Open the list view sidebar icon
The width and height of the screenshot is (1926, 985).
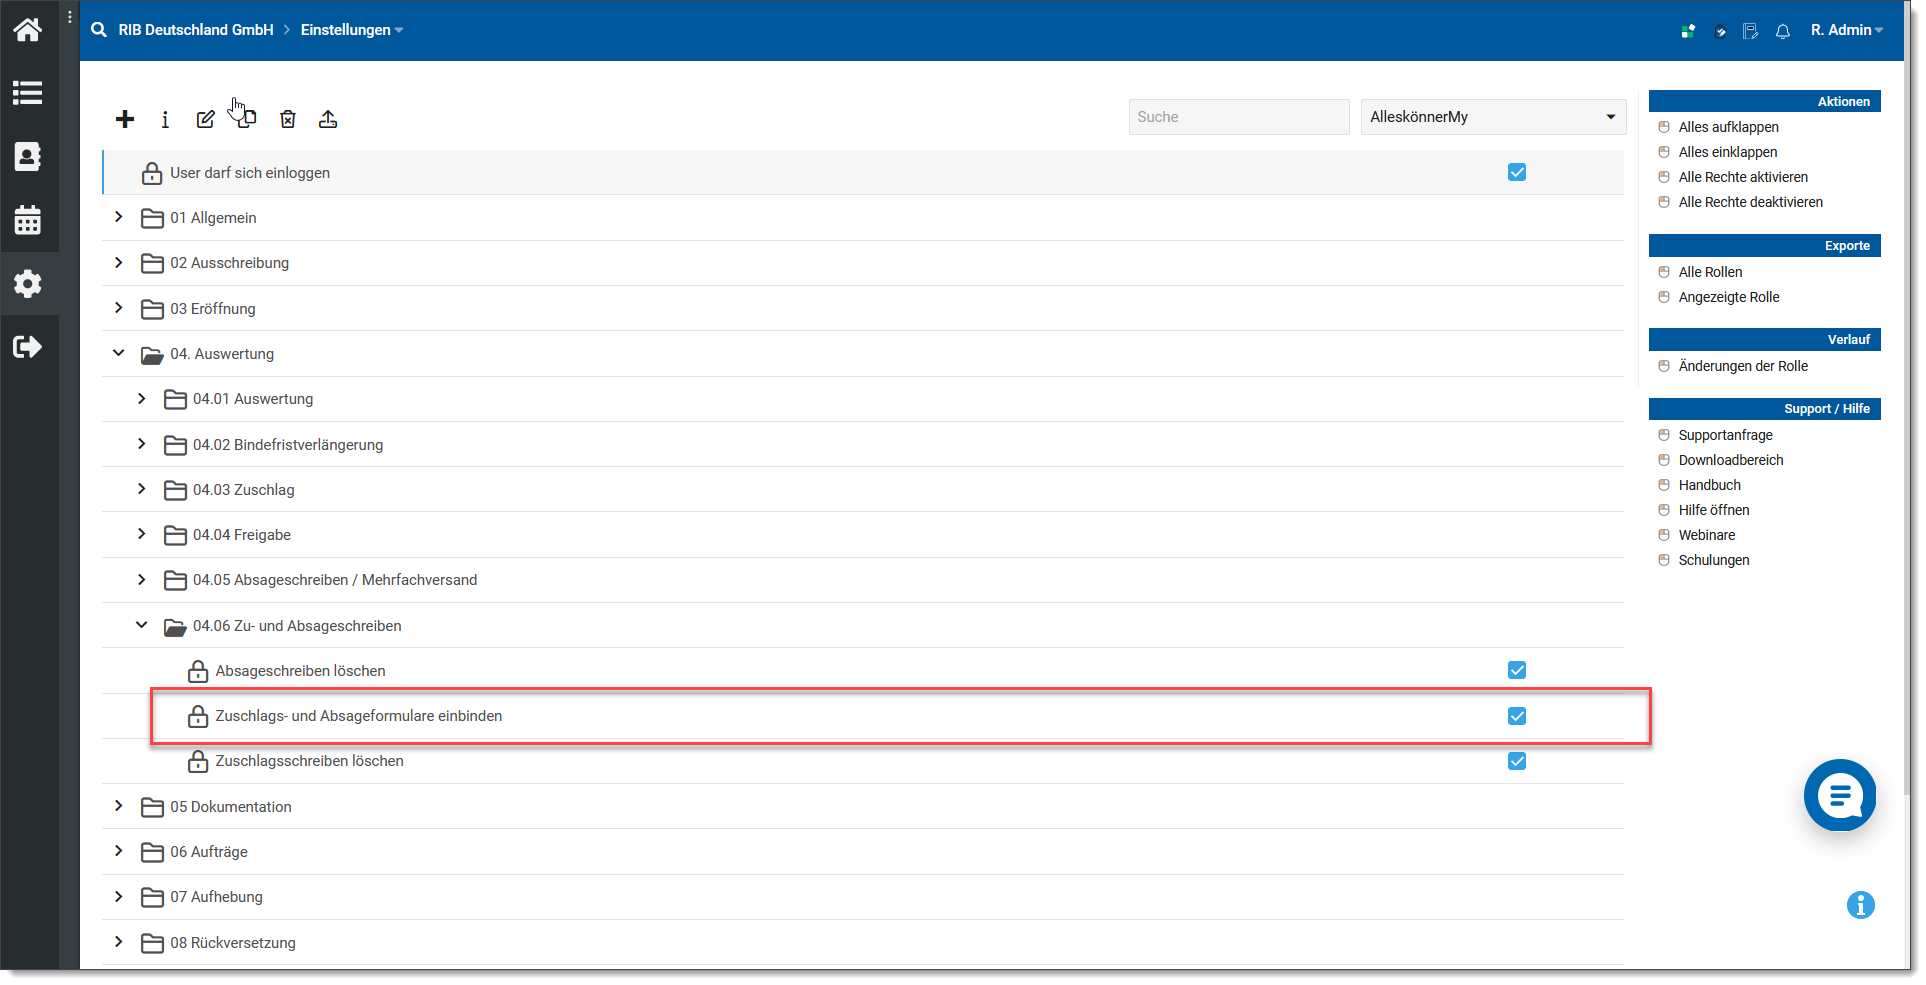click(27, 93)
